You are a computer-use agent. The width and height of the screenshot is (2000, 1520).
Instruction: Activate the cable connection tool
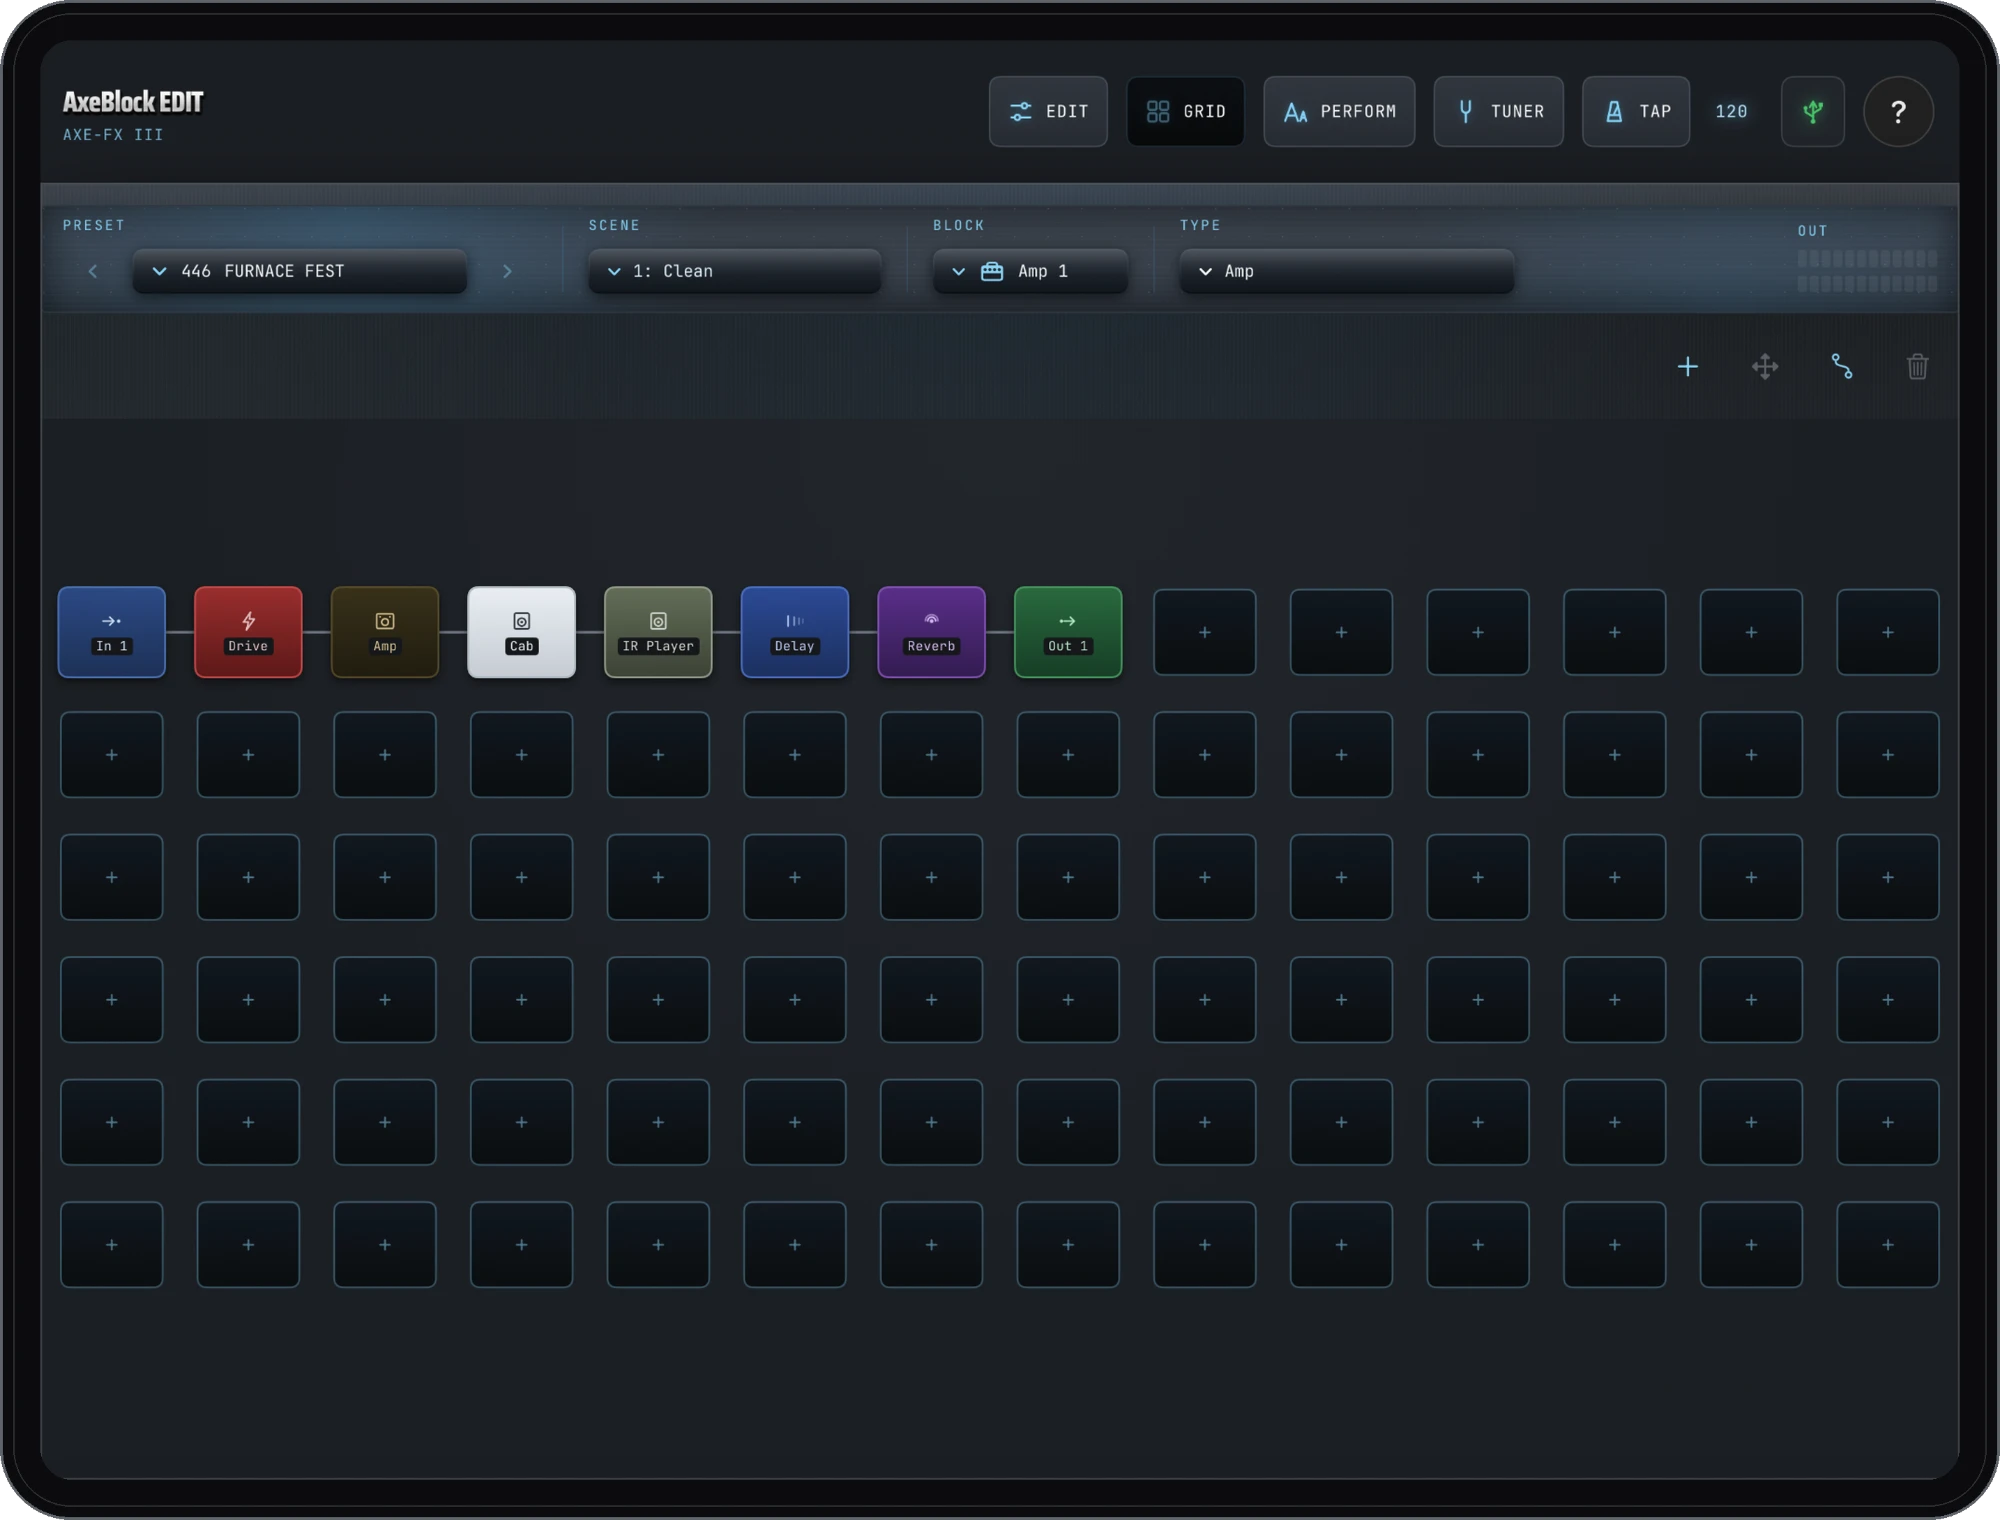tap(1842, 367)
